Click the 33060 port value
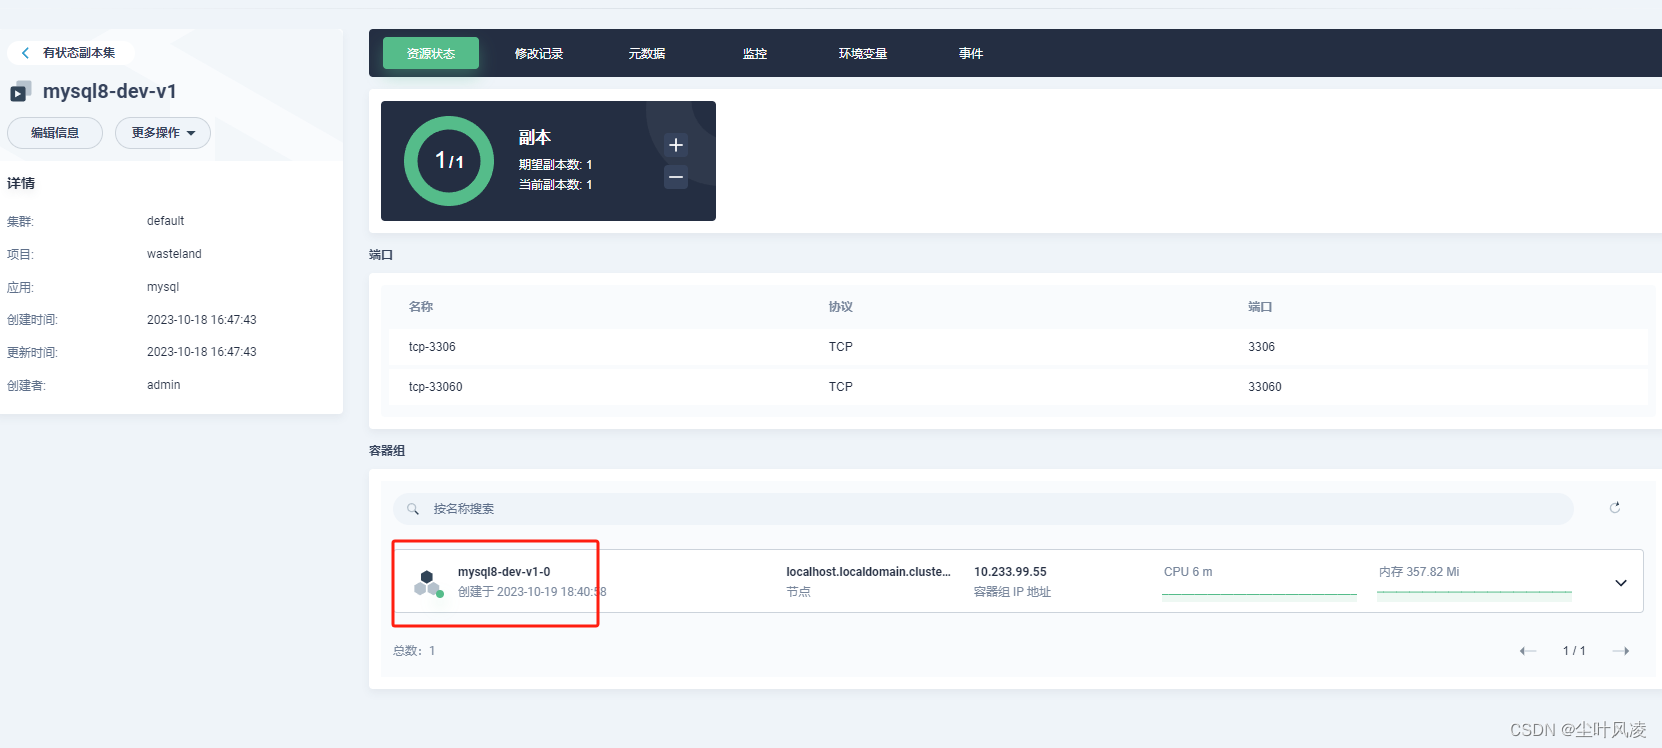 pyautogui.click(x=1264, y=387)
